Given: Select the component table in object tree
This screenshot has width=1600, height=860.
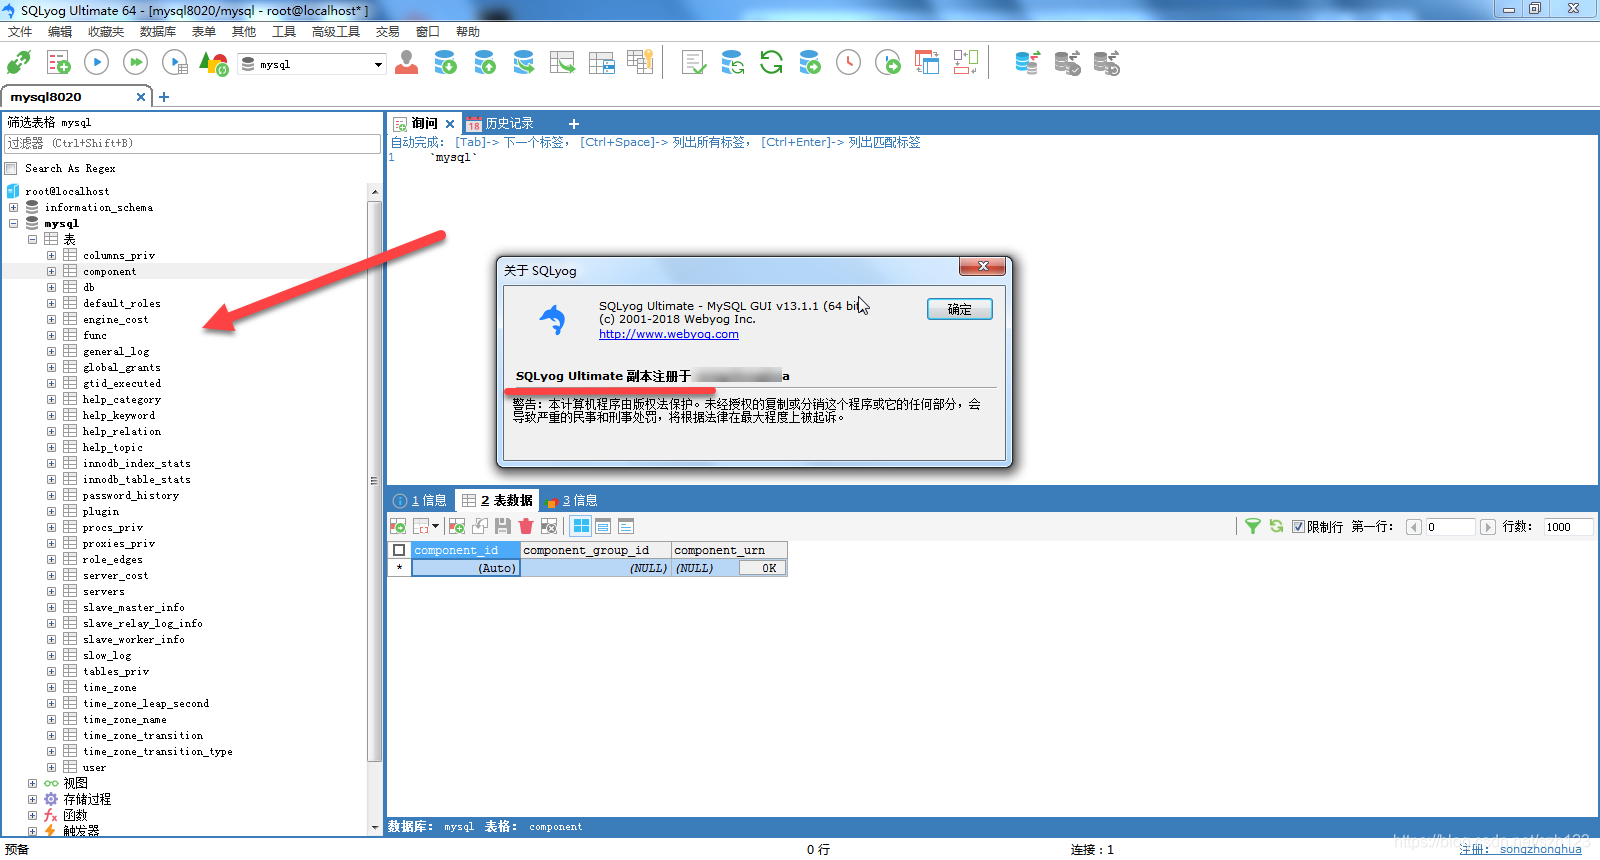Looking at the screenshot, I should 109,272.
